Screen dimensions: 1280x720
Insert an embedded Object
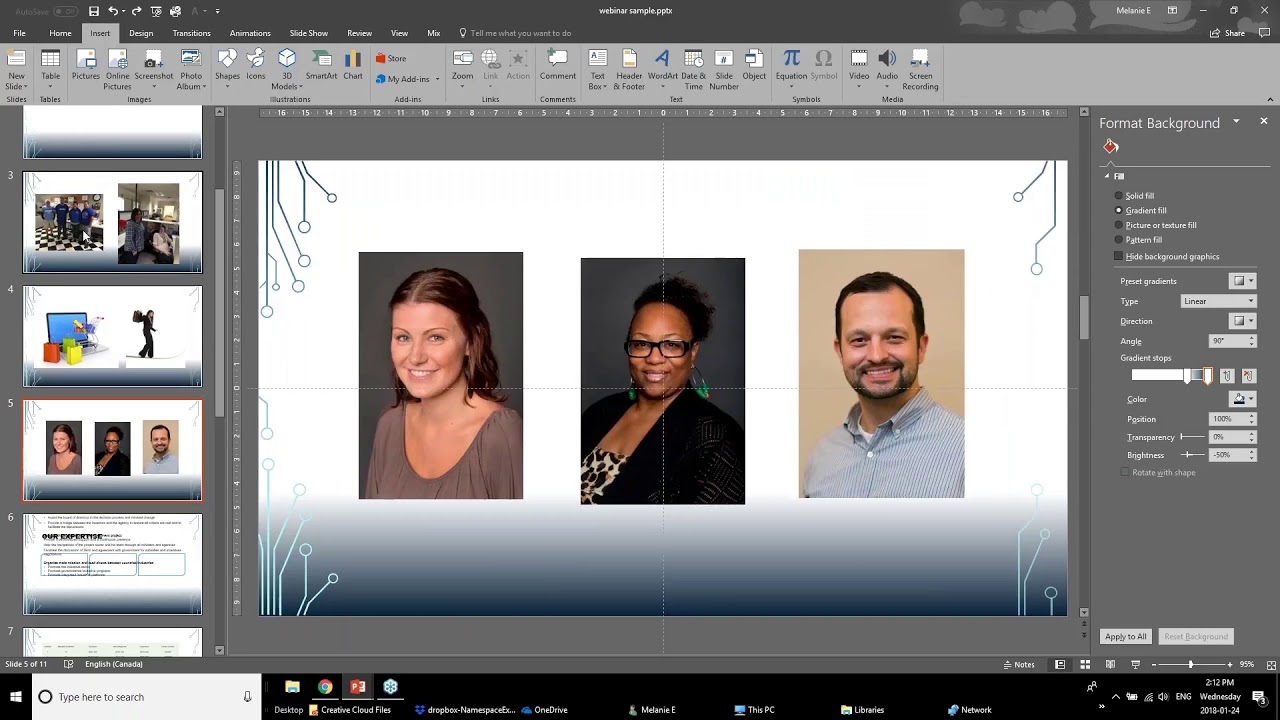tap(754, 64)
